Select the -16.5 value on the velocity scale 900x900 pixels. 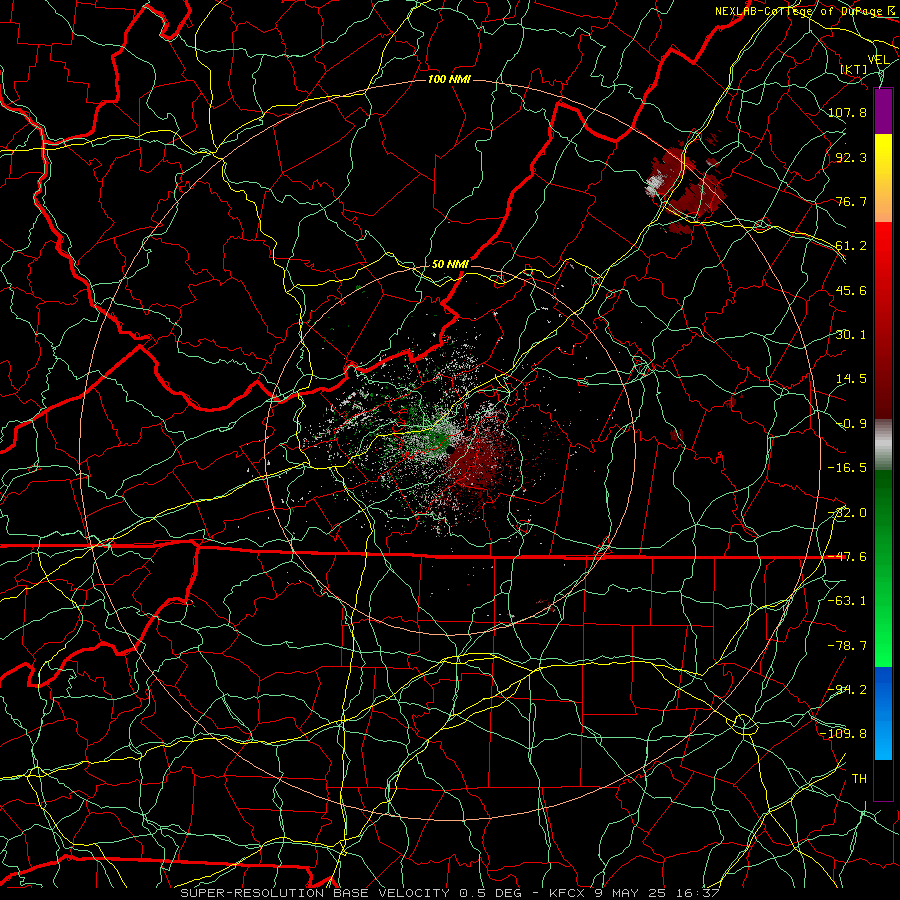[x=847, y=468]
